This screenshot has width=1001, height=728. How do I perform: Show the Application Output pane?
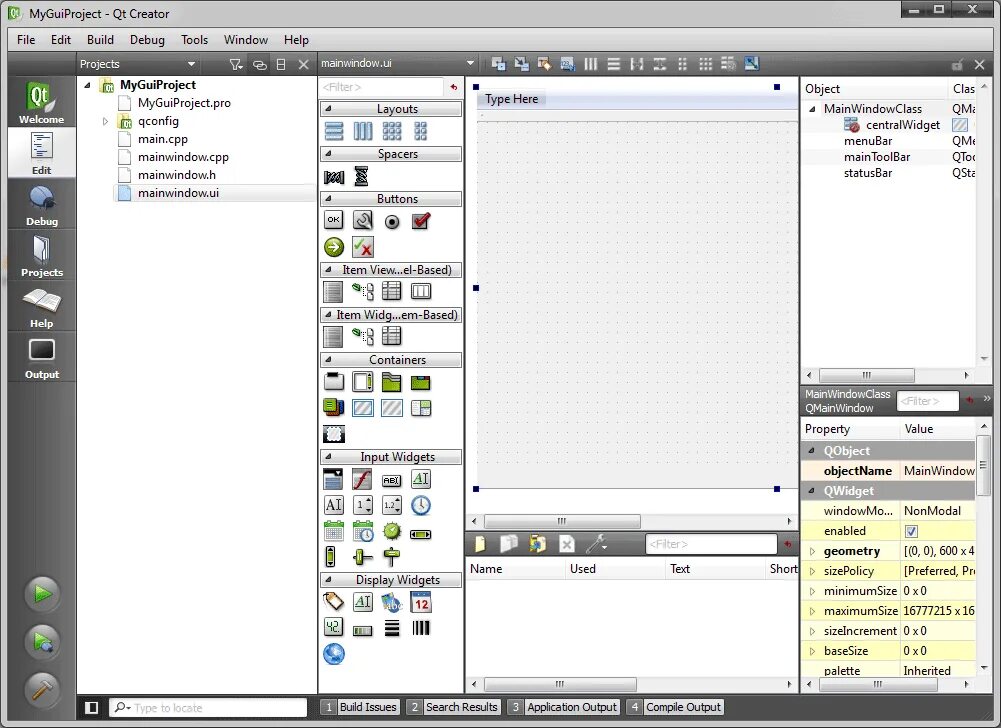[564, 707]
